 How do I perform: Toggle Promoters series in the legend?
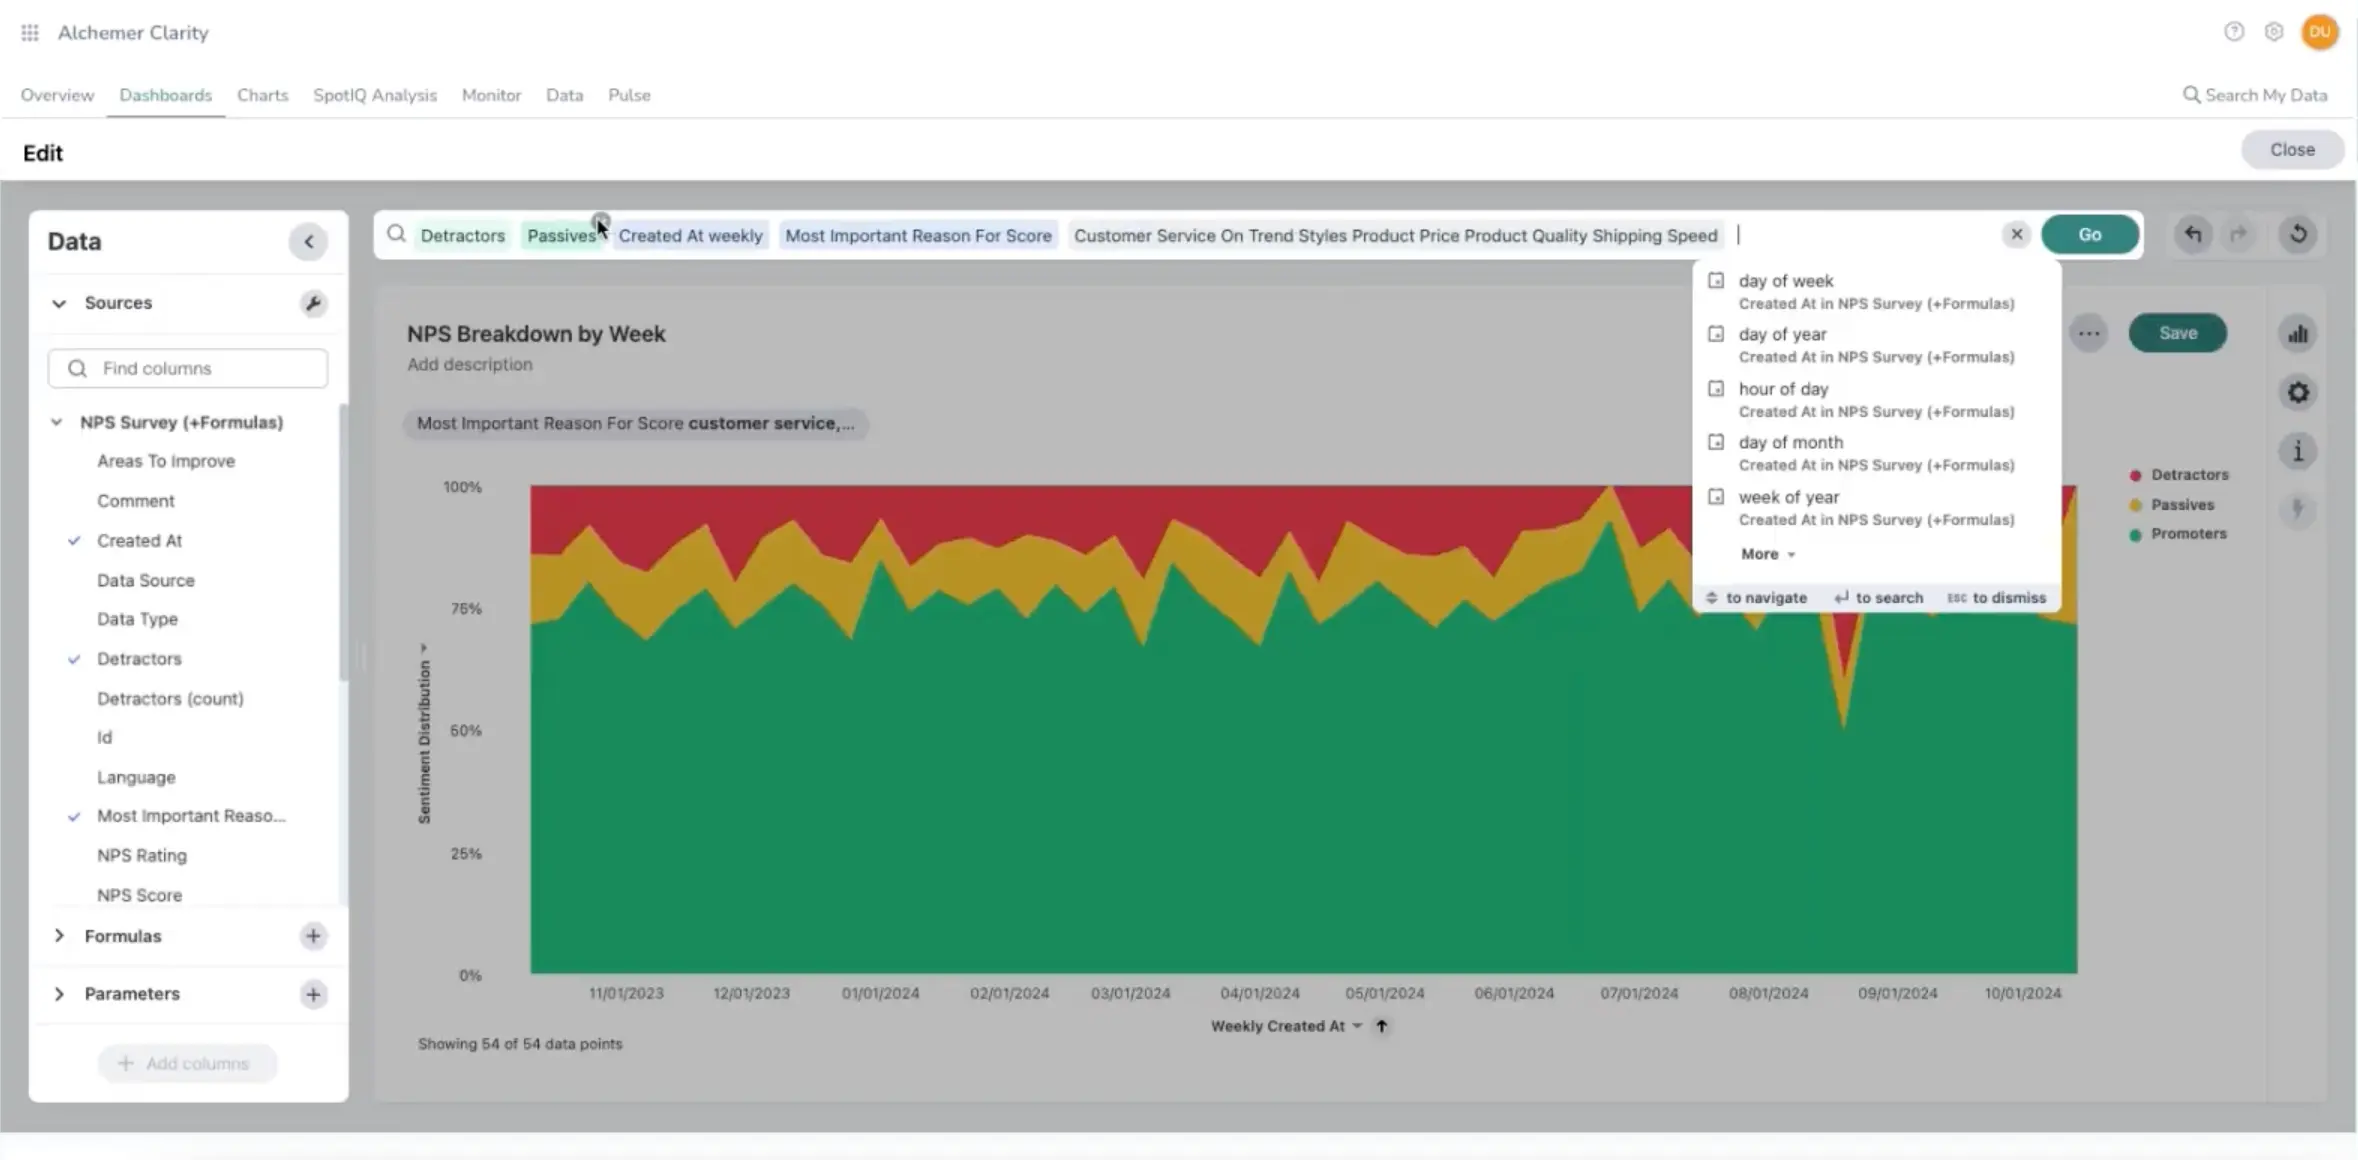2179,534
